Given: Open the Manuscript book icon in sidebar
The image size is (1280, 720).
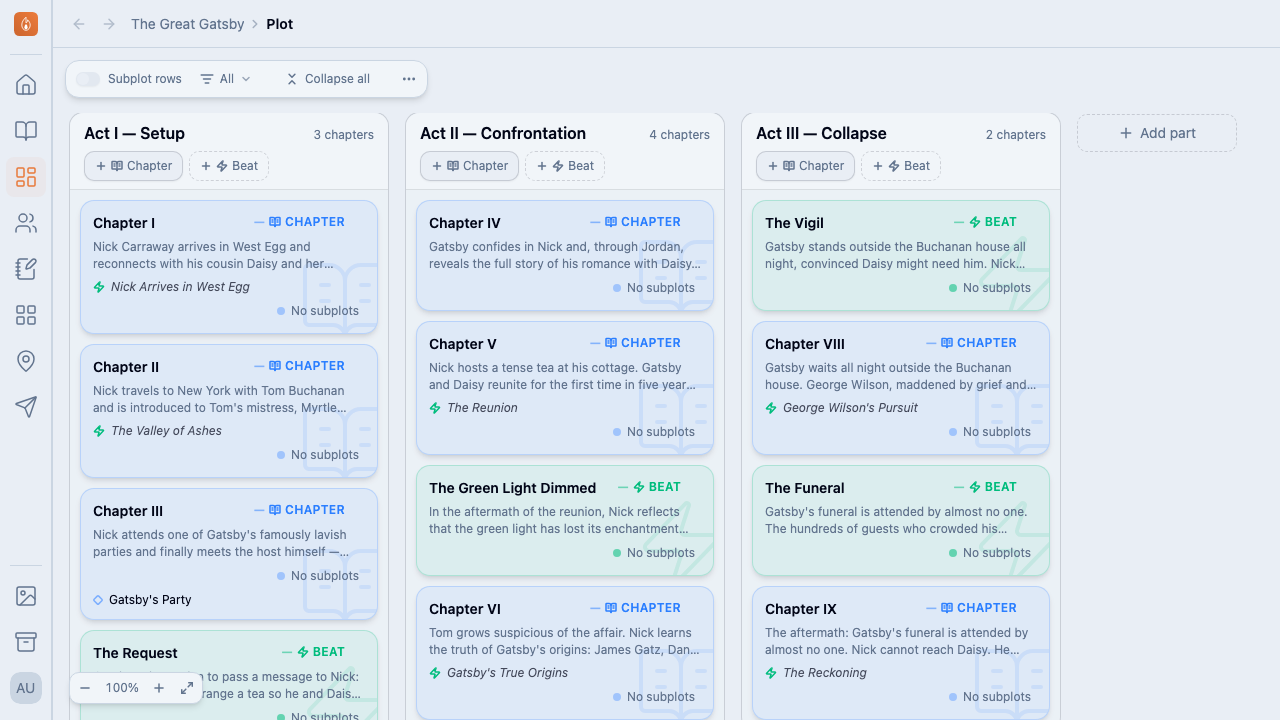Looking at the screenshot, I should (26, 131).
